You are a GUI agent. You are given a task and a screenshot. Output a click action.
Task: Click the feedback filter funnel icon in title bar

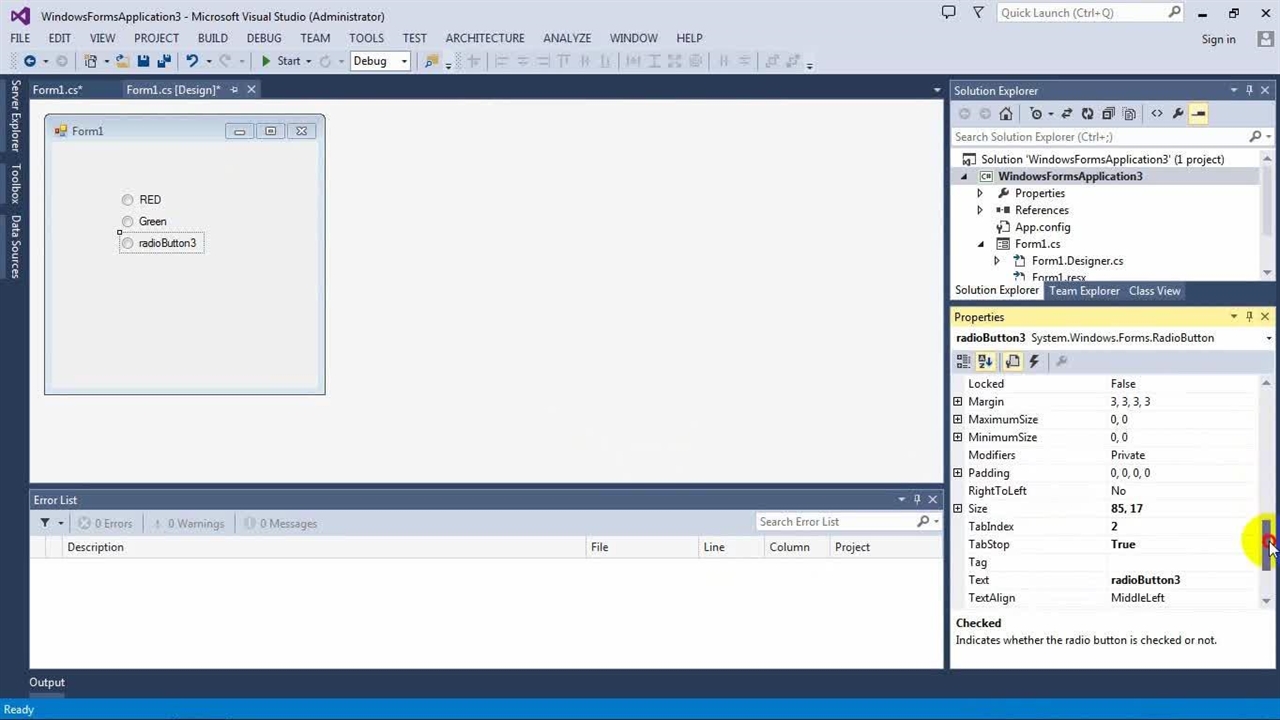978,13
